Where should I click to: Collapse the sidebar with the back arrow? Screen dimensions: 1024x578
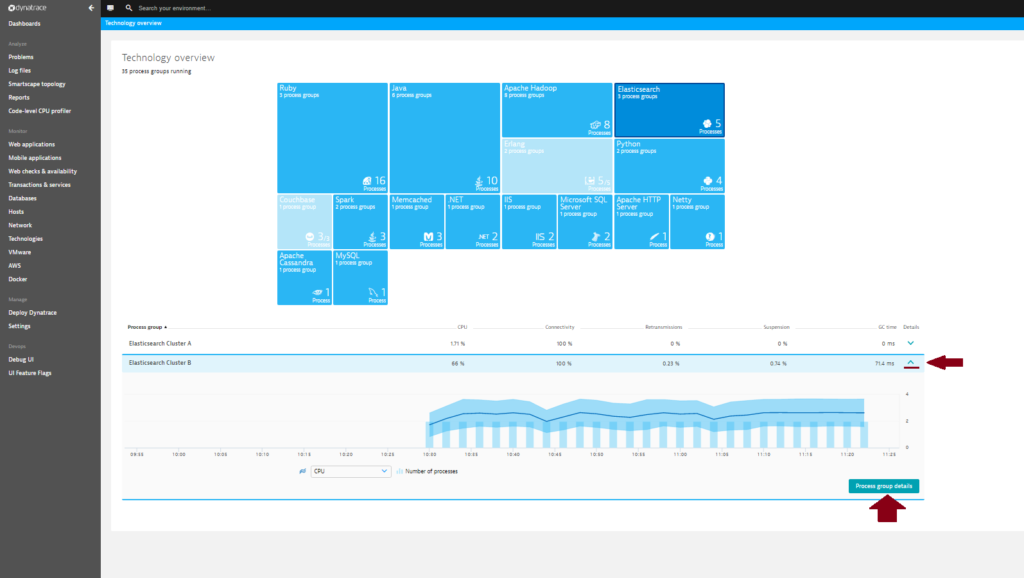pyautogui.click(x=90, y=7)
